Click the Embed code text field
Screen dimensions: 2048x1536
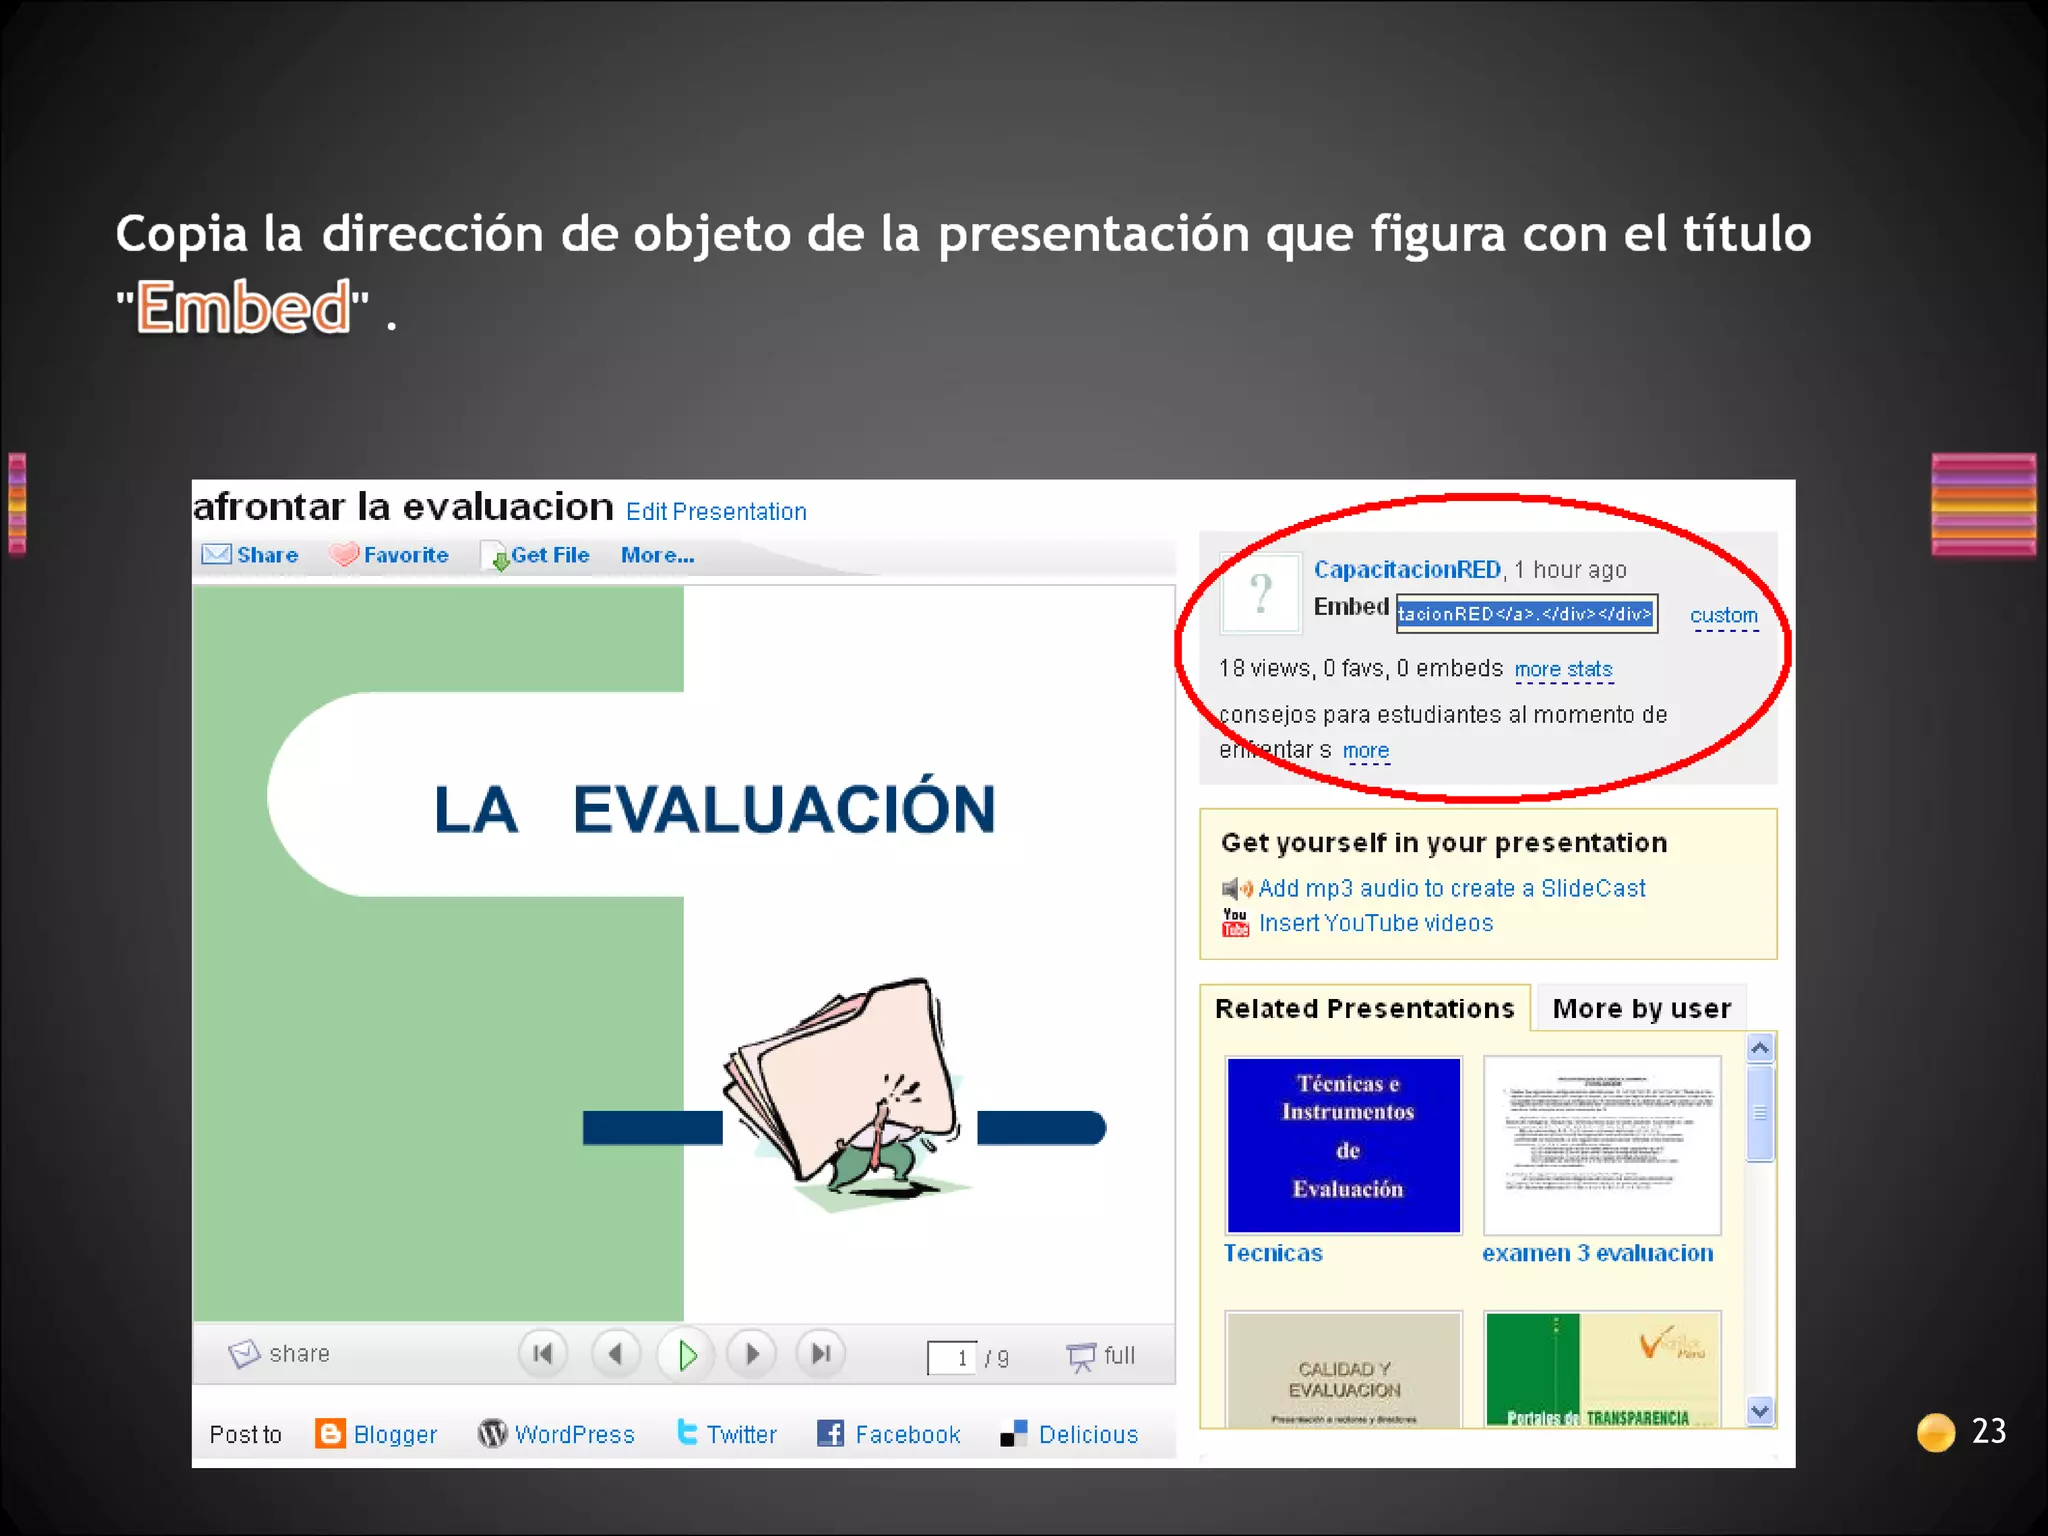coord(1525,614)
